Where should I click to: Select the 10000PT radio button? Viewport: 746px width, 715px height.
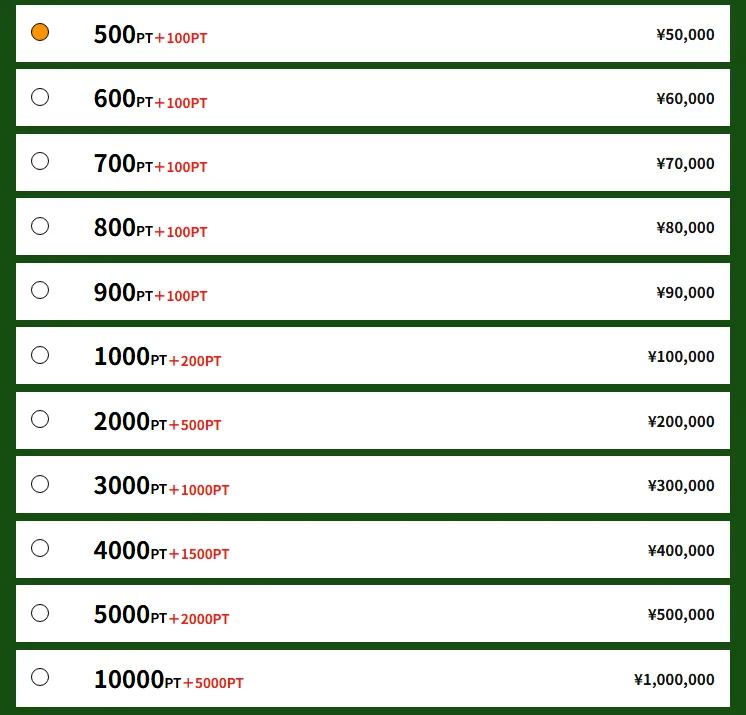40,677
